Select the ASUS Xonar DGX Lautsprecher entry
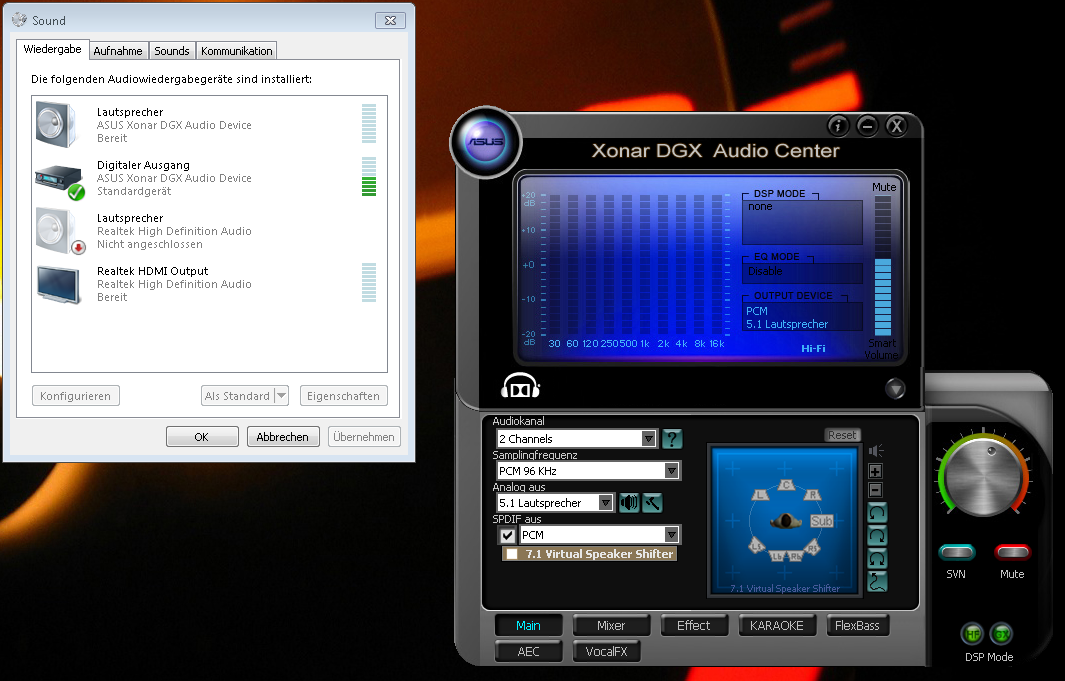This screenshot has width=1065, height=681. tap(207, 125)
